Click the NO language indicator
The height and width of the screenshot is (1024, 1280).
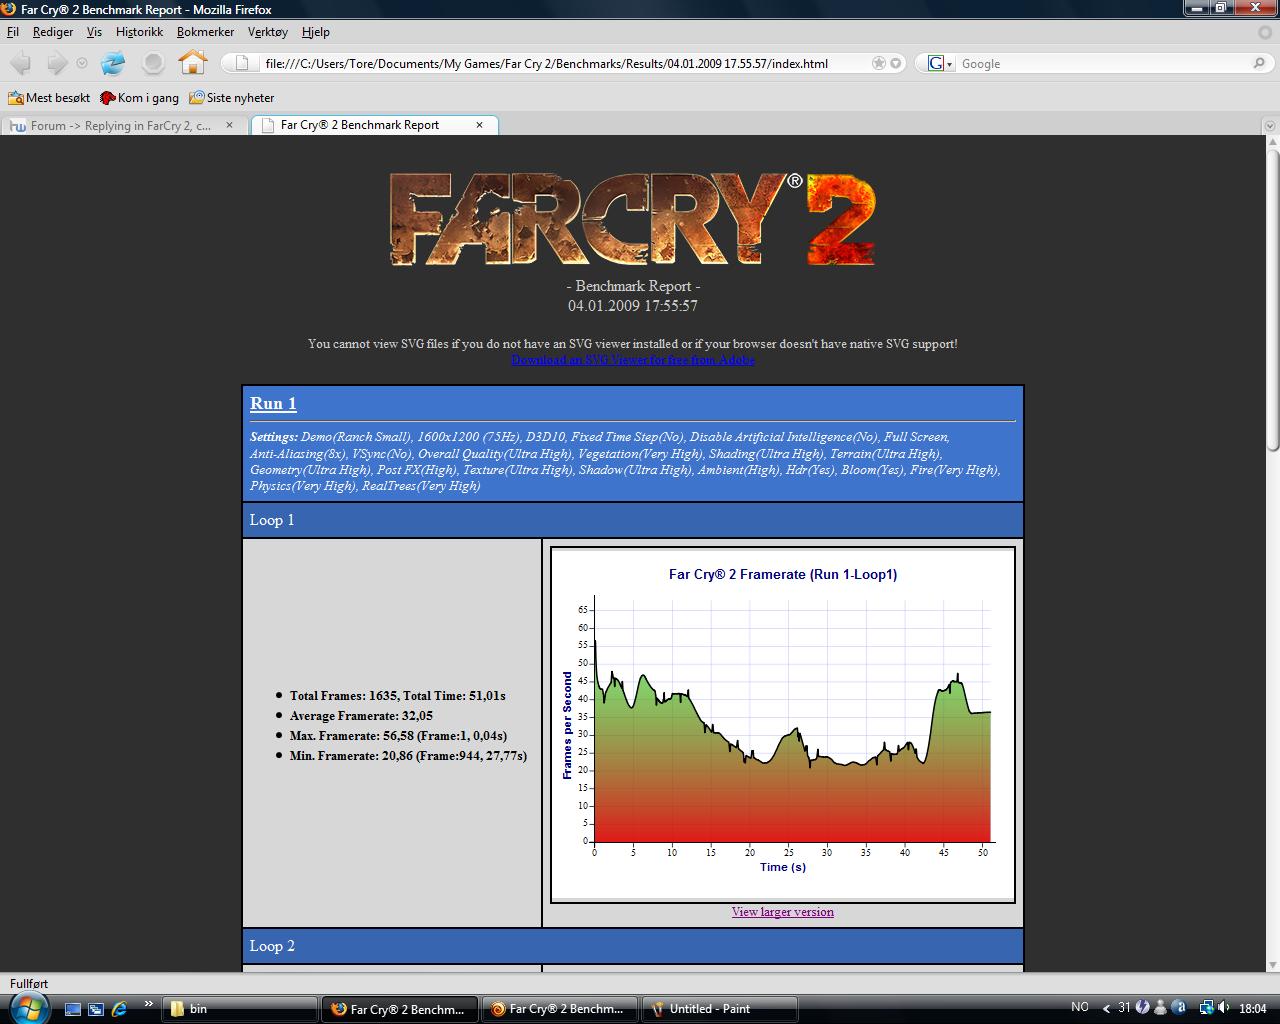tap(1080, 1008)
